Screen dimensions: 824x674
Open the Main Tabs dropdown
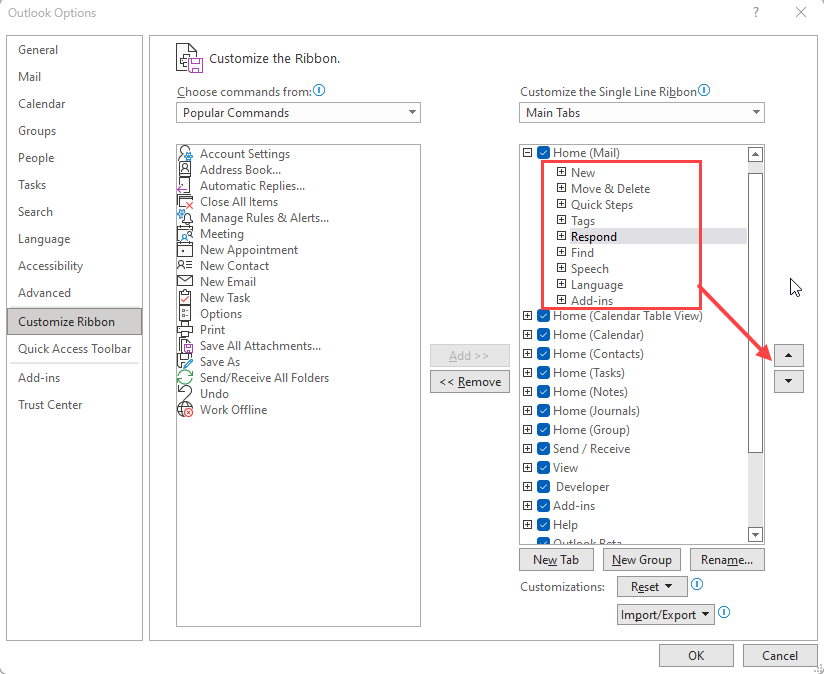(642, 112)
